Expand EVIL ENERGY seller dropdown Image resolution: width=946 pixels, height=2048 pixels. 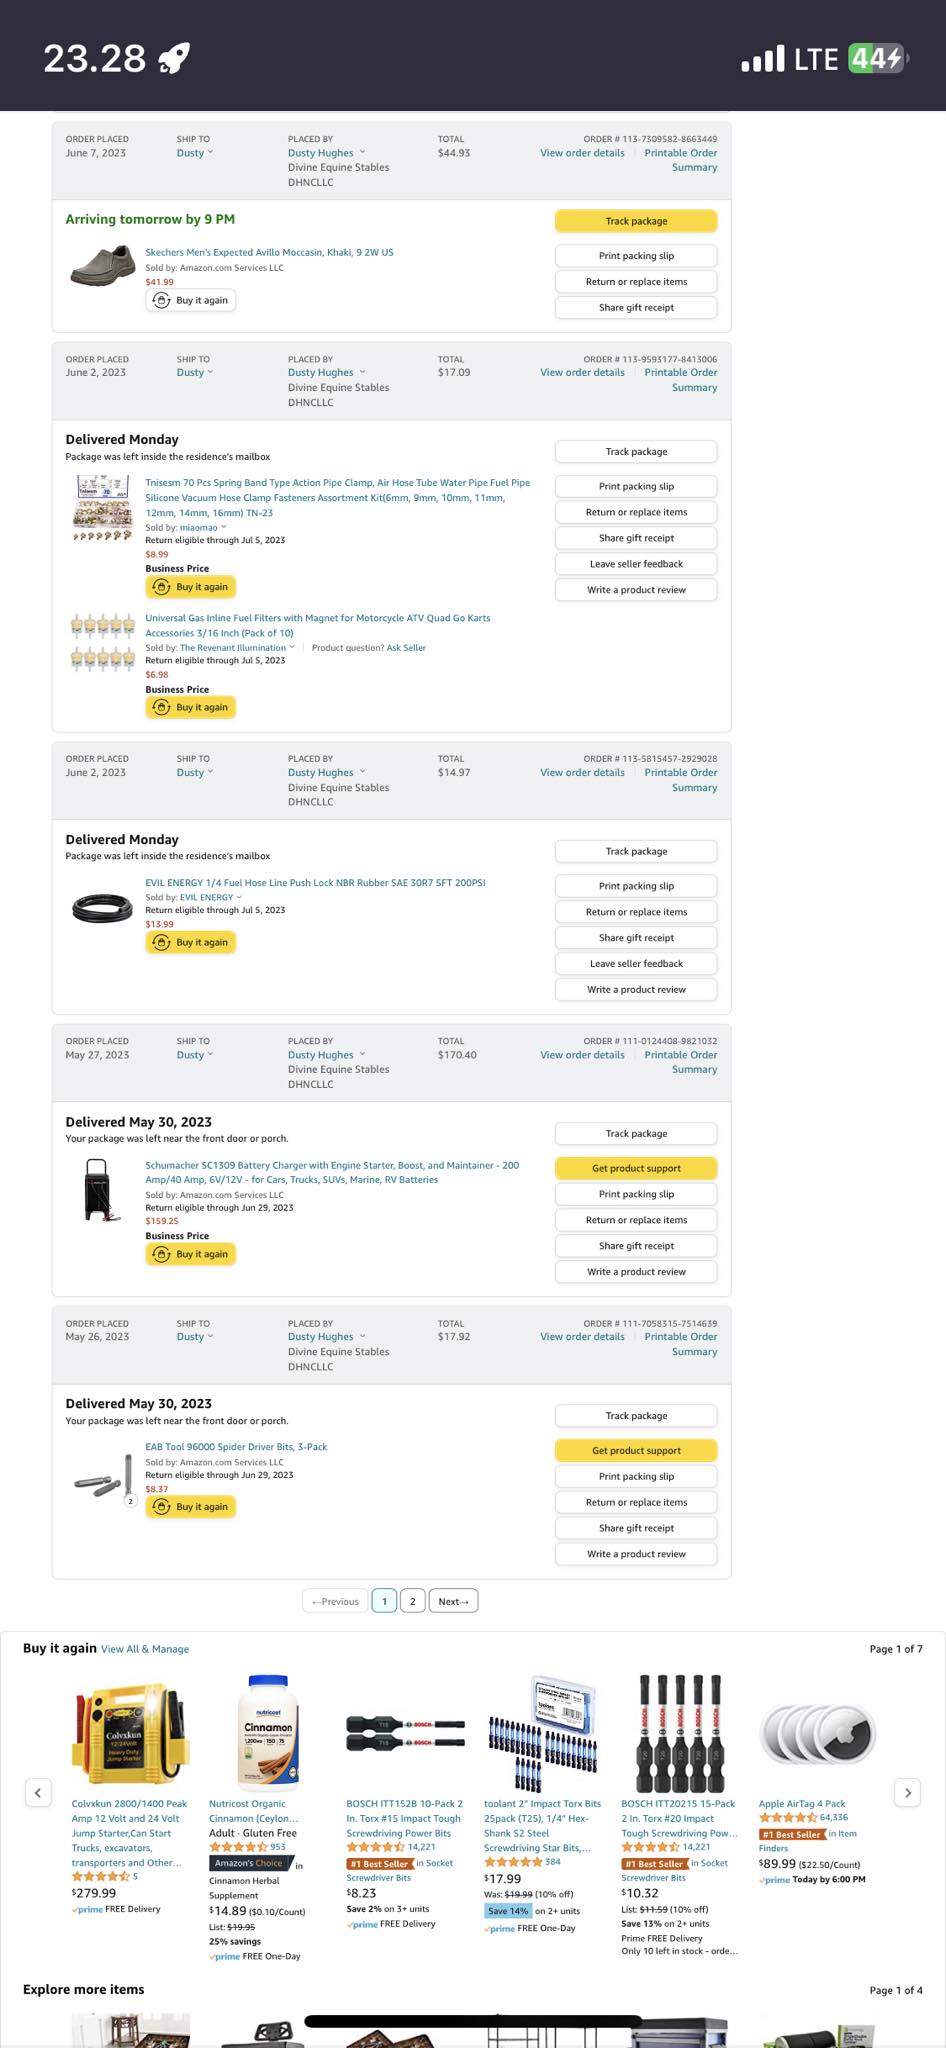[x=239, y=897]
